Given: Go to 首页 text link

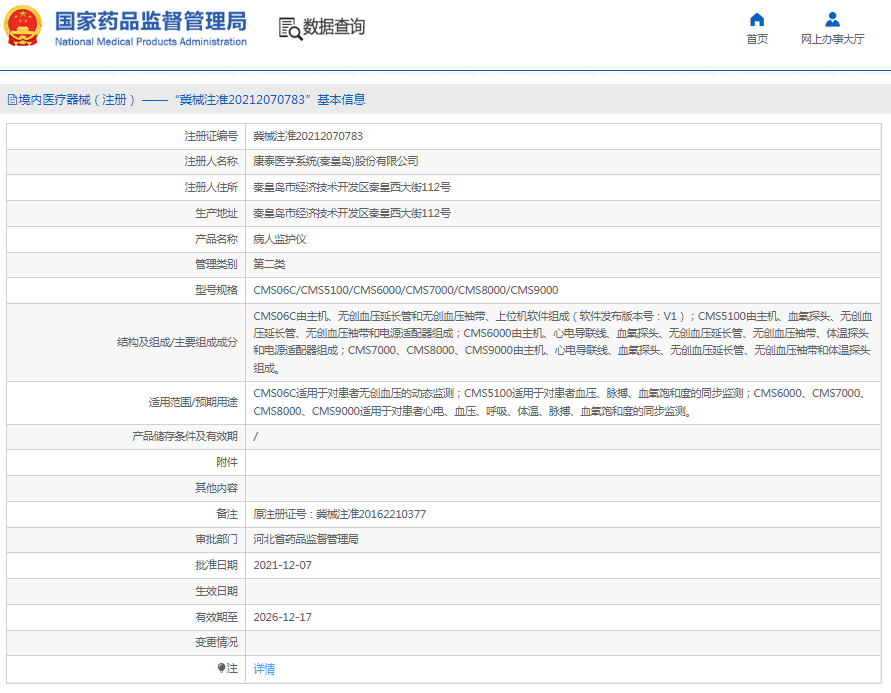Looking at the screenshot, I should click(x=757, y=39).
